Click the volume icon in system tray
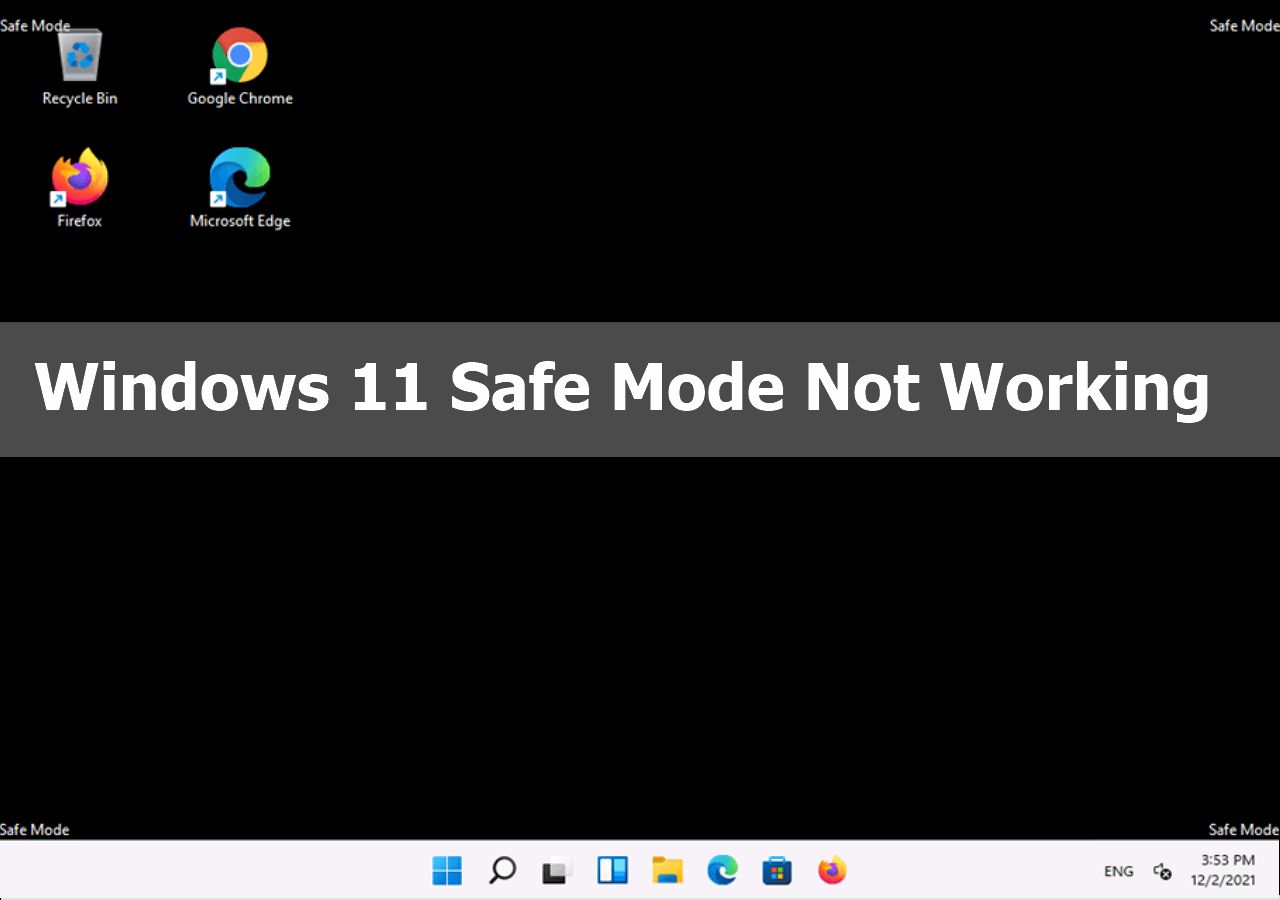This screenshot has height=900, width=1280. (1162, 871)
